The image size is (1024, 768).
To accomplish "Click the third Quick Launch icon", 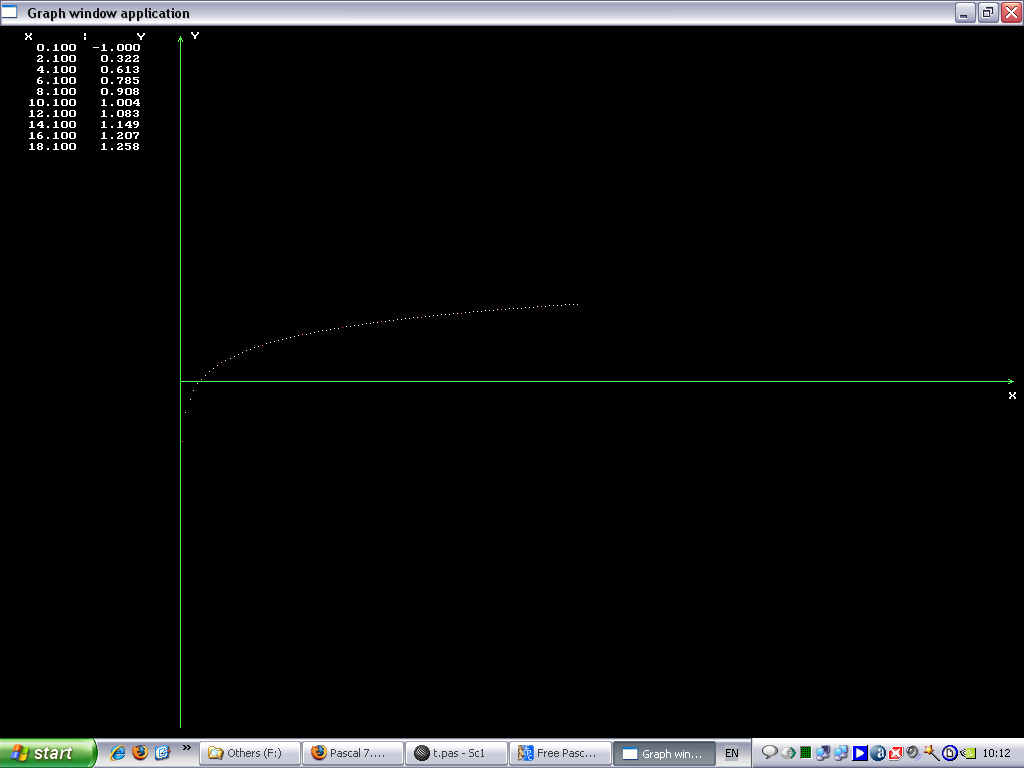I will [x=162, y=753].
